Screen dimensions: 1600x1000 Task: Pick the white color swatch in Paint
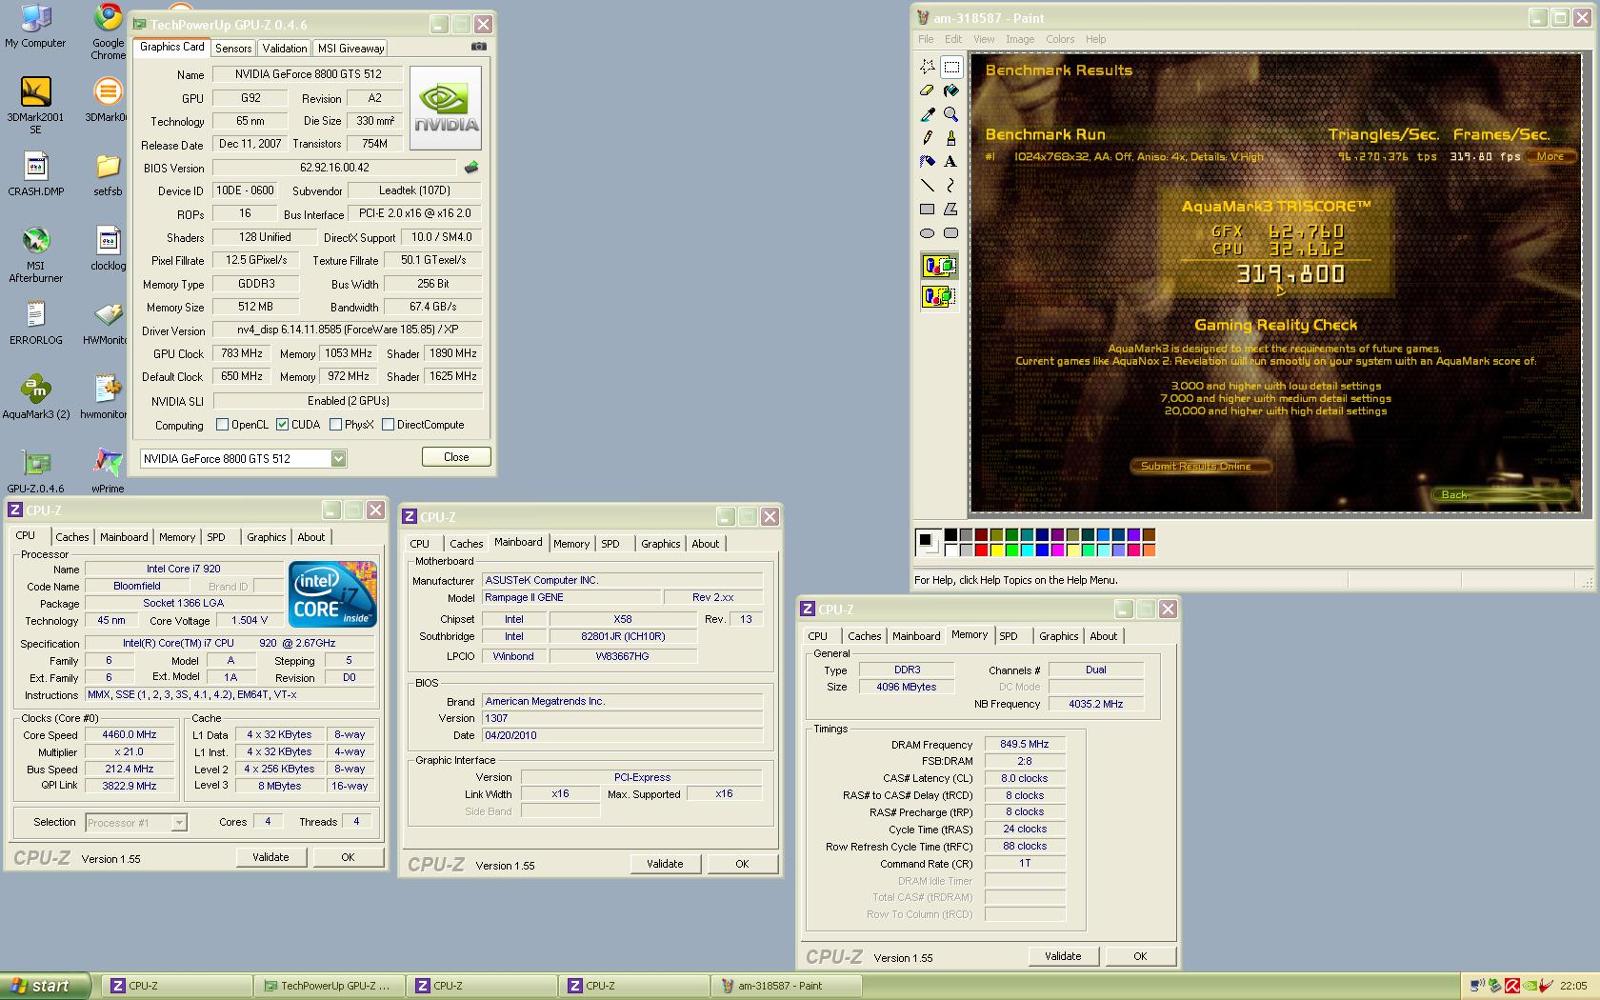pyautogui.click(x=951, y=550)
